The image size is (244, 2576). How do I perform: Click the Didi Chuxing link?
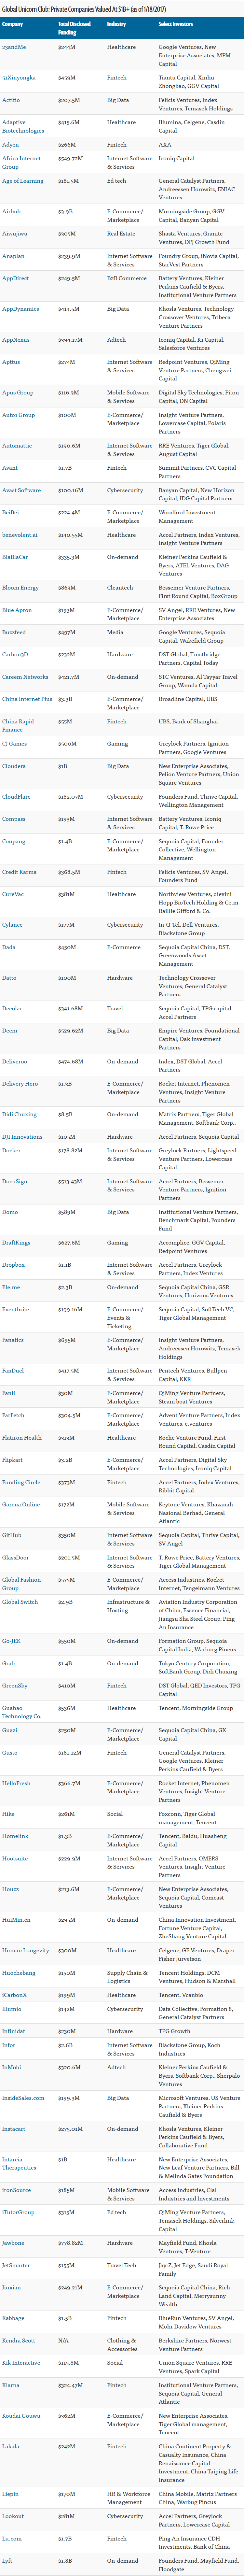(19, 1113)
